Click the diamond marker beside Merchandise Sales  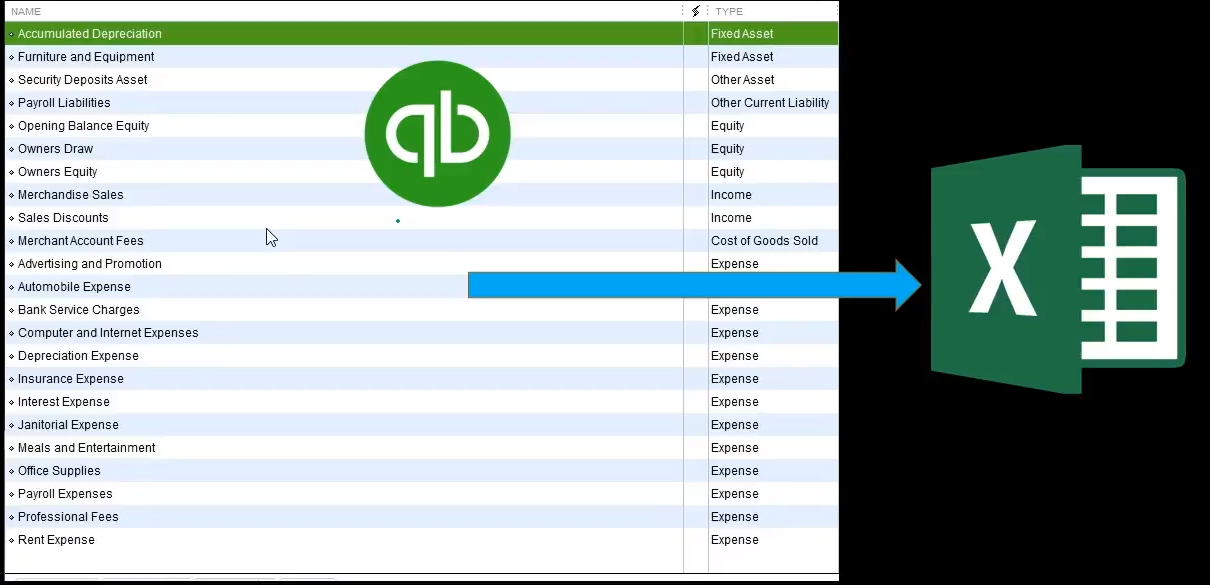(x=11, y=196)
